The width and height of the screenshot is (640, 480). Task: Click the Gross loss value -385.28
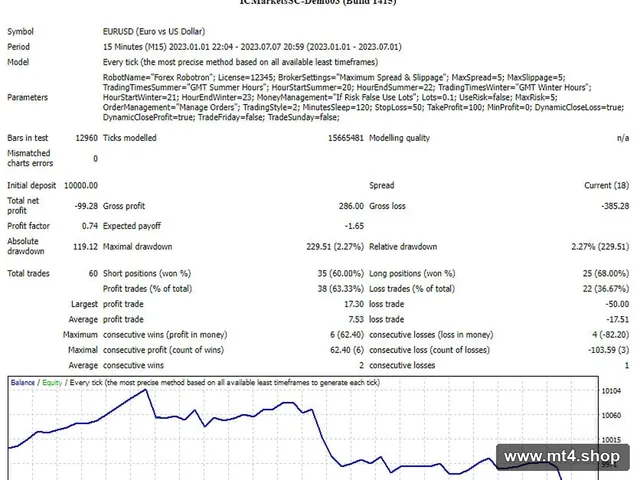(615, 206)
